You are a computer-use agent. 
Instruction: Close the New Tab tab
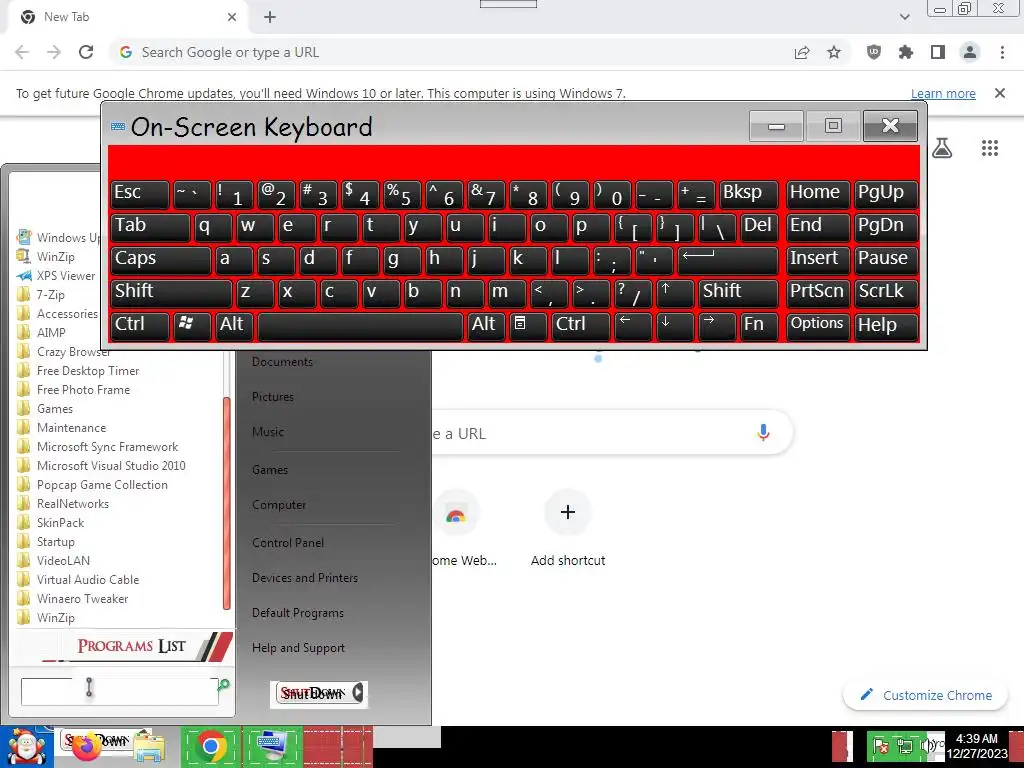click(232, 17)
